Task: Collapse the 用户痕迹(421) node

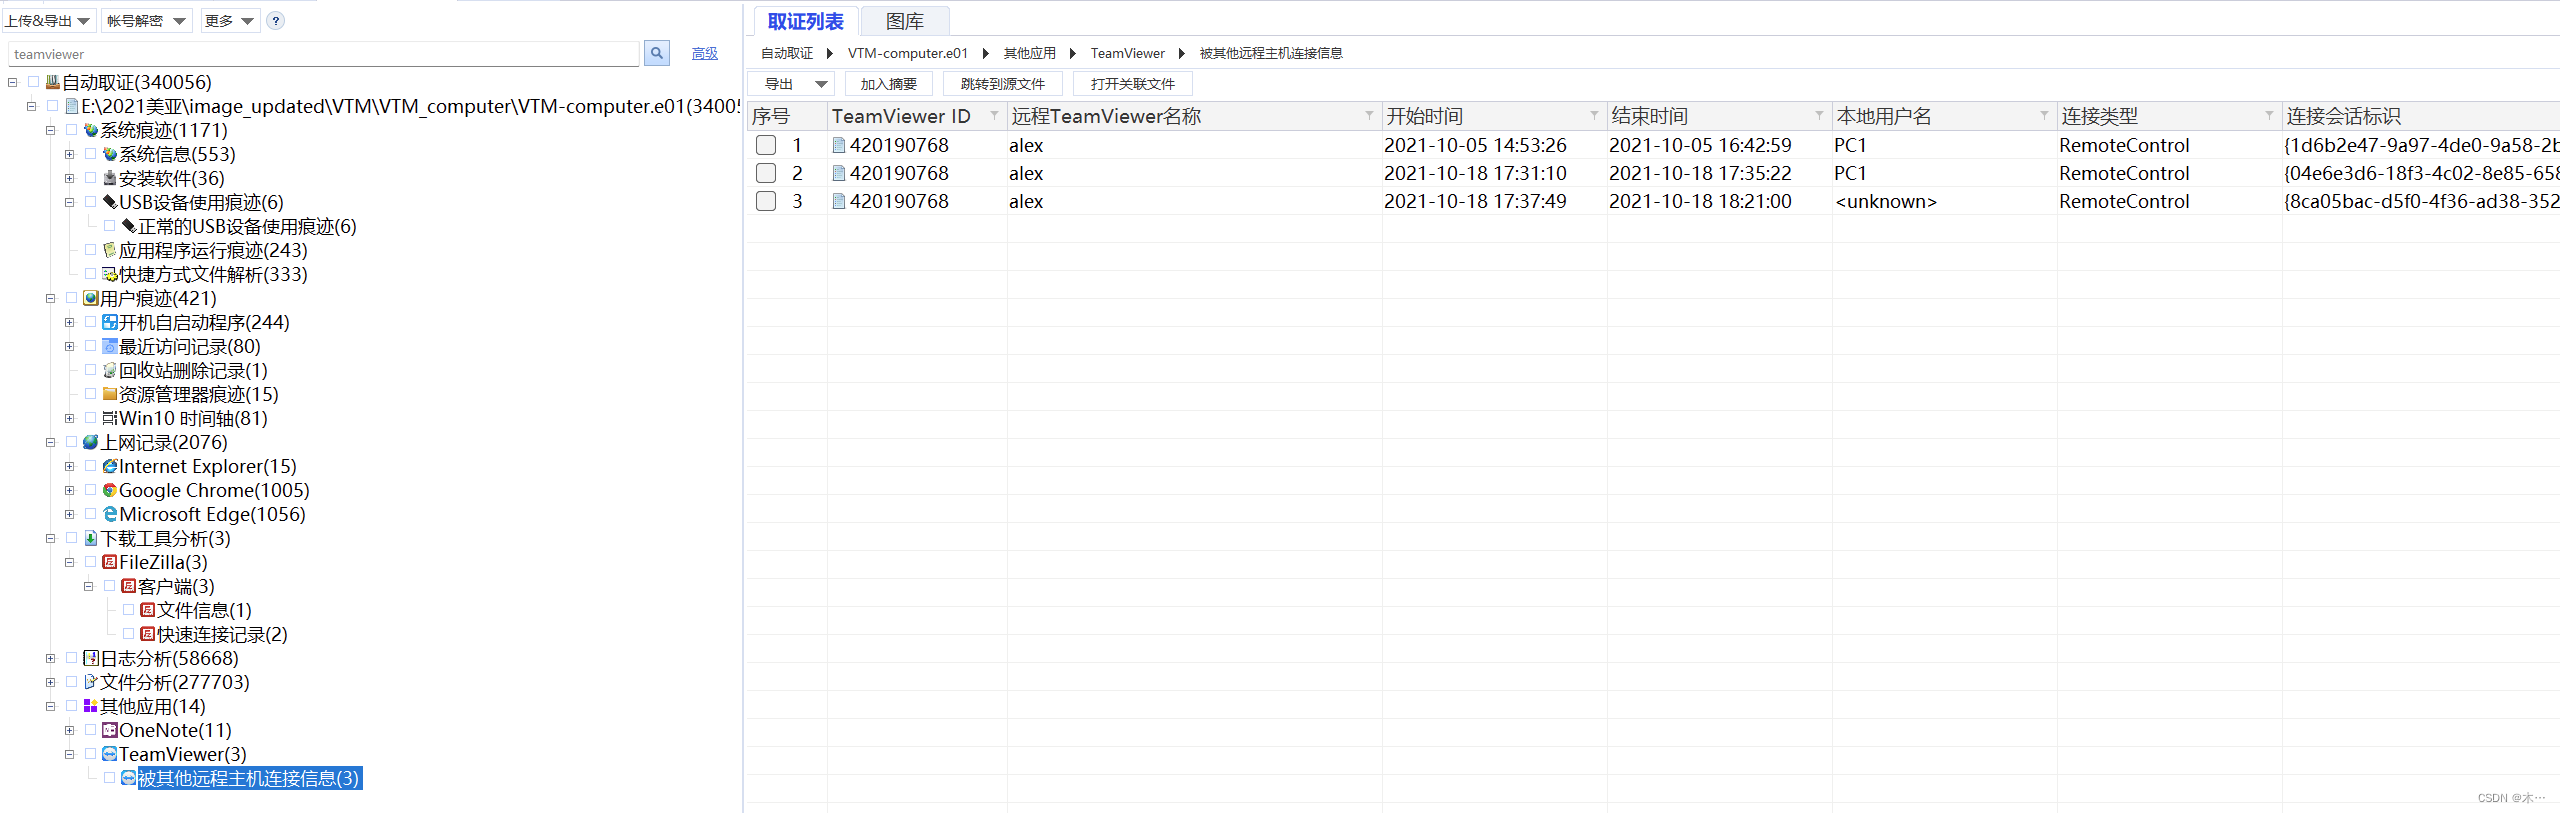Action: point(50,298)
